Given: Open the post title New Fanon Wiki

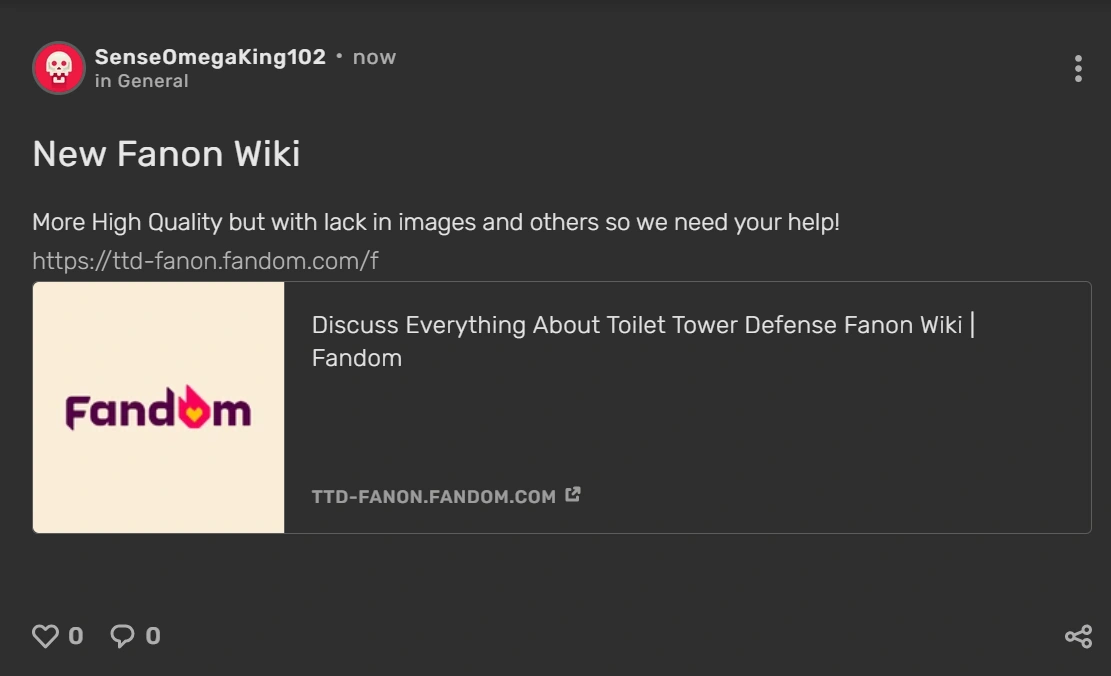Looking at the screenshot, I should (x=165, y=153).
